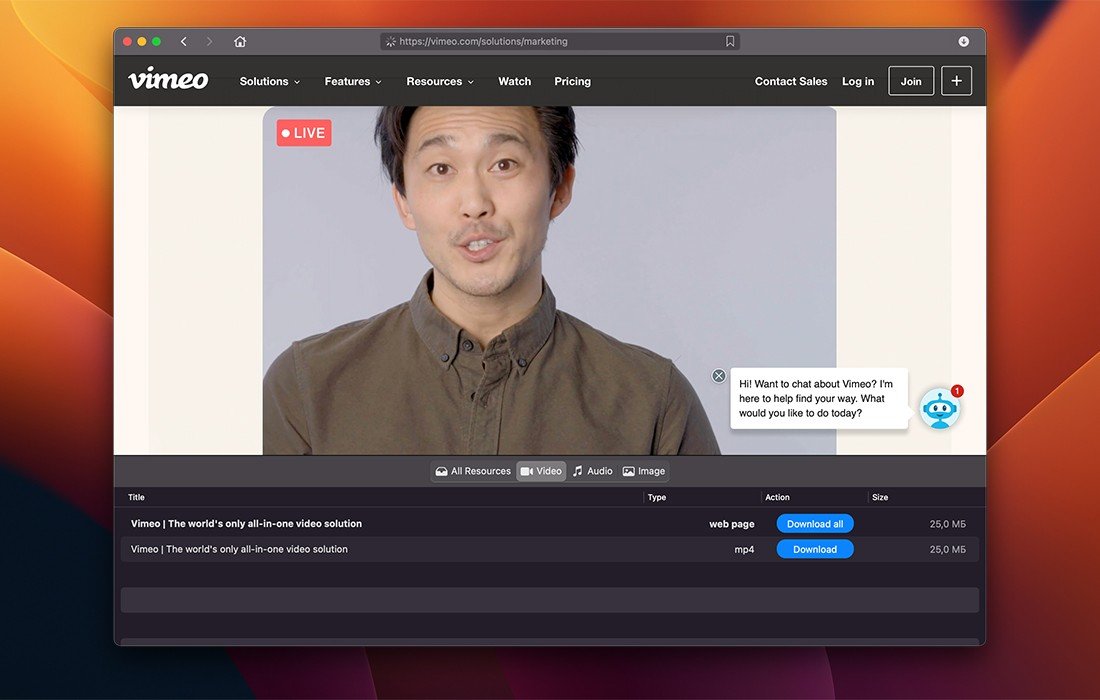
Task: Click Download for the mp4 file
Action: (x=814, y=549)
